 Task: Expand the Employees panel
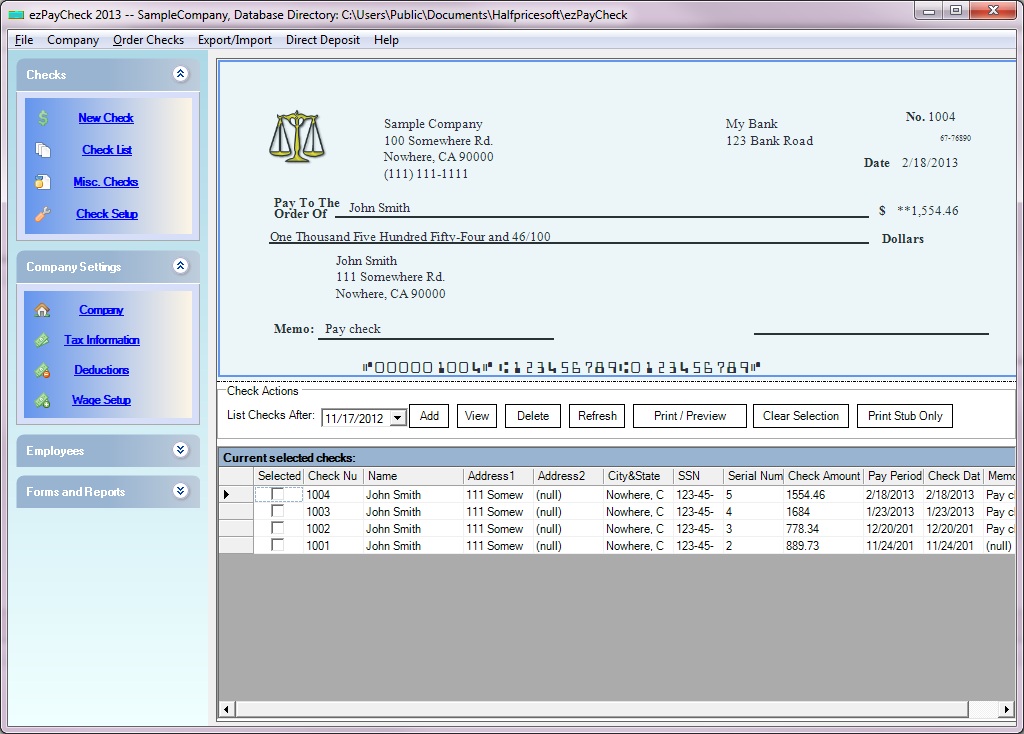(180, 450)
